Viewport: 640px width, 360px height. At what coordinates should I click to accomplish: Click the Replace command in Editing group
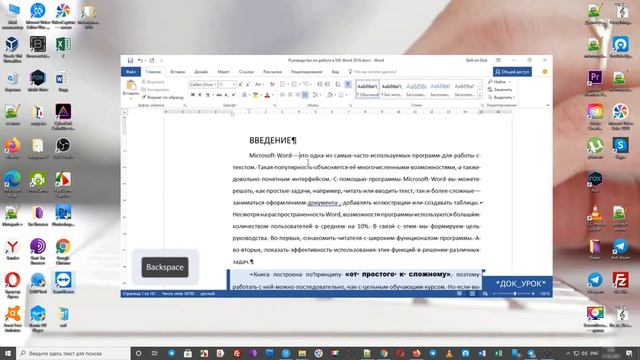pos(500,89)
